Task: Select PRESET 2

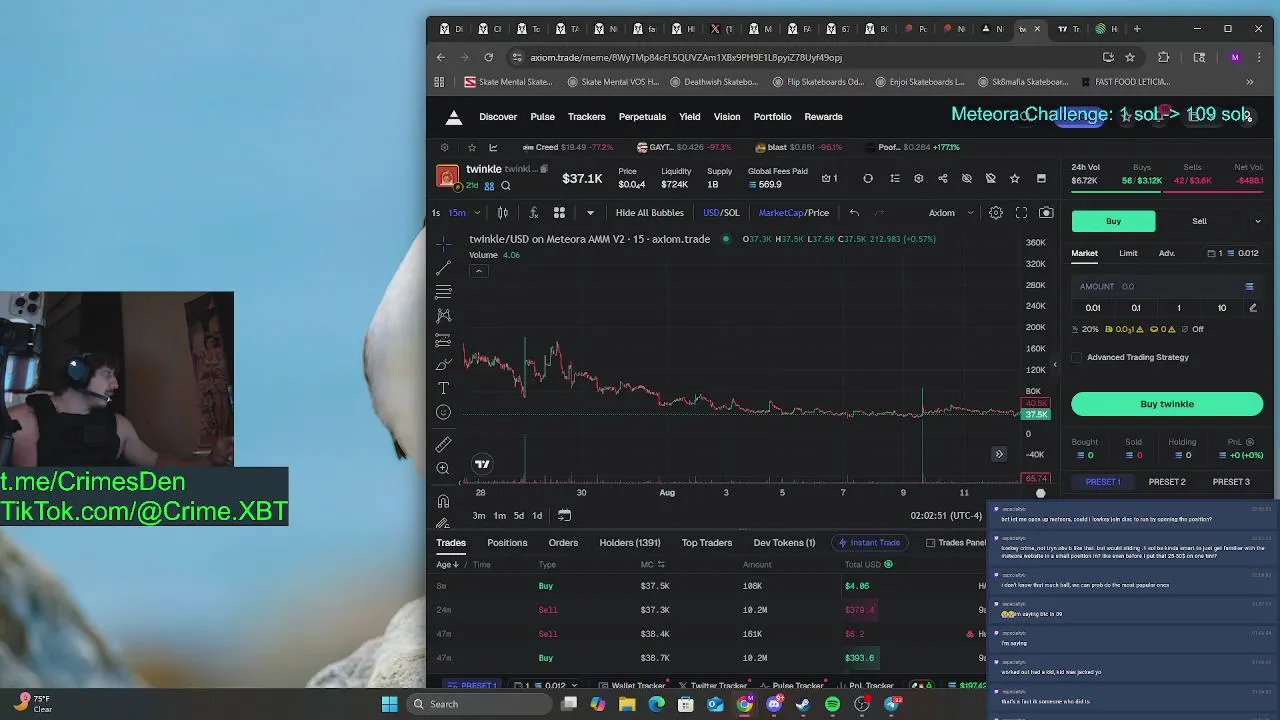Action: (1167, 482)
